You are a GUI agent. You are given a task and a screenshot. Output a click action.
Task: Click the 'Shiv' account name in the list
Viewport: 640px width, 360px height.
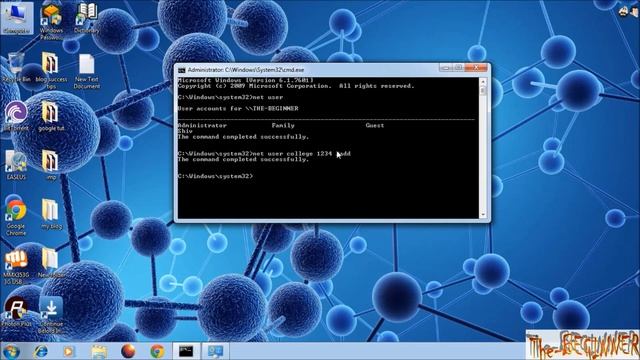tap(185, 131)
